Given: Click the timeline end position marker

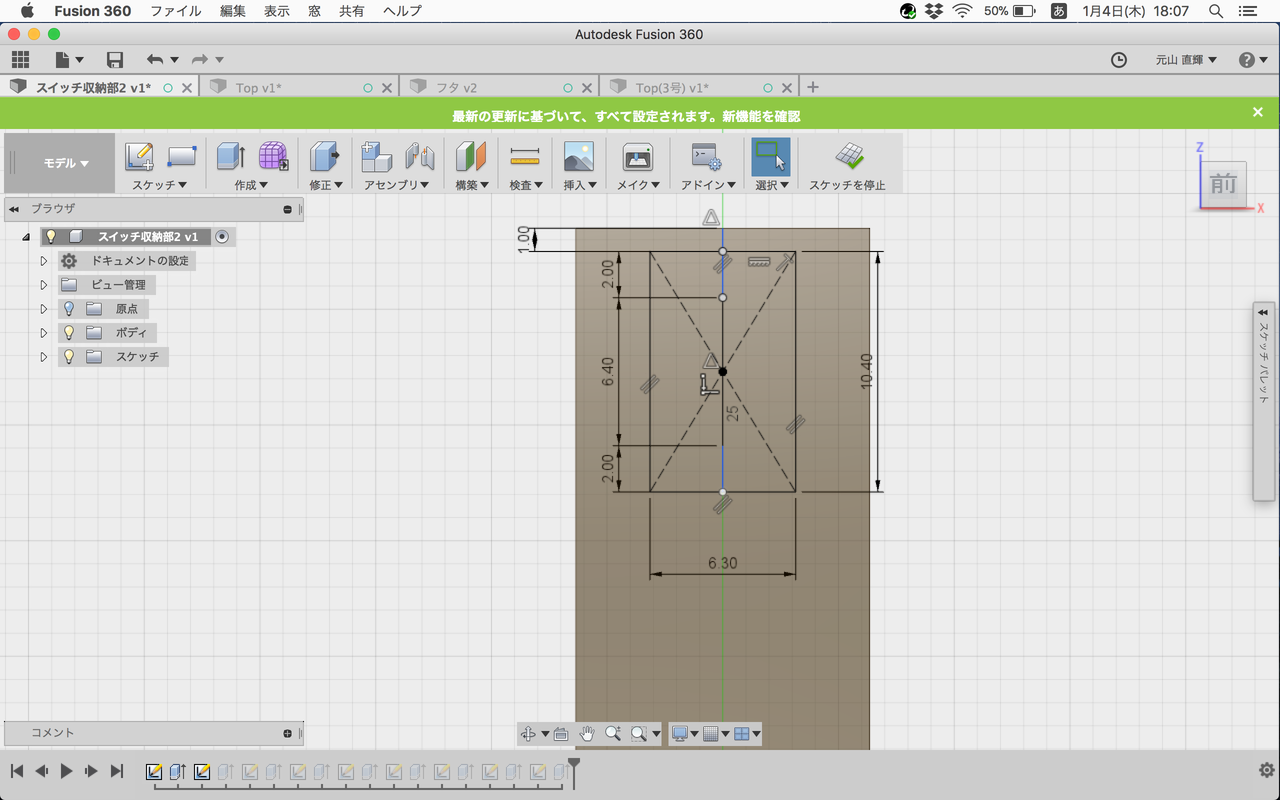Looking at the screenshot, I should pos(573,772).
